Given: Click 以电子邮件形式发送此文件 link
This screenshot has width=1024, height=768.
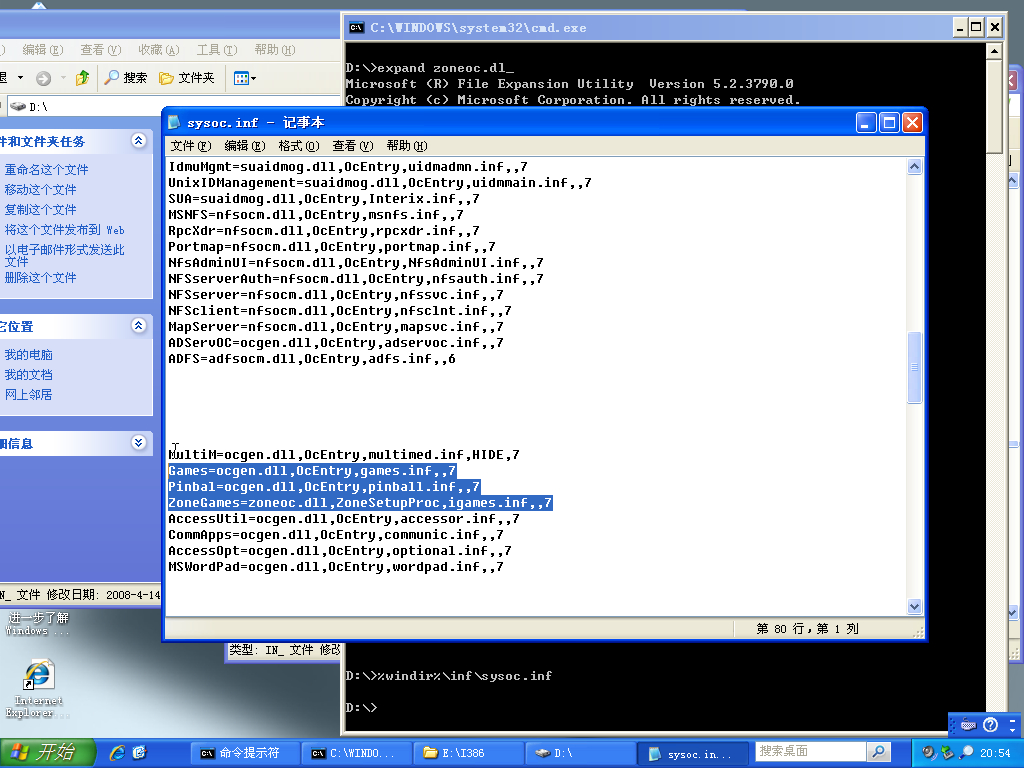Looking at the screenshot, I should (x=64, y=255).
